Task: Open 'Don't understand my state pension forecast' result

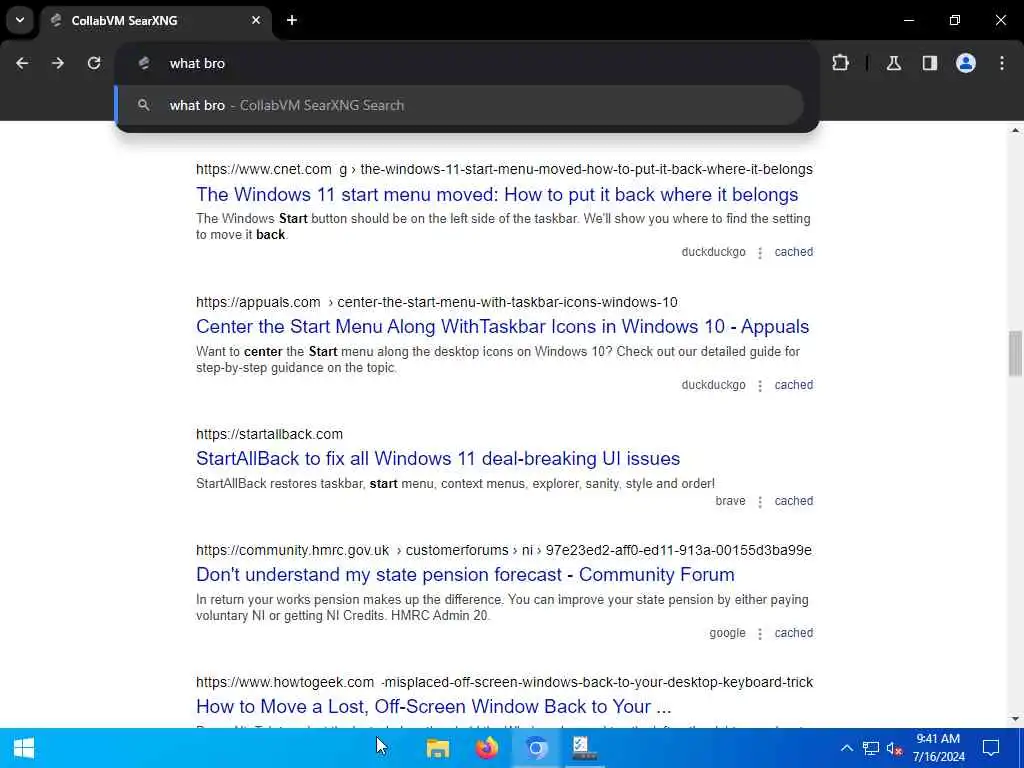Action: point(465,575)
